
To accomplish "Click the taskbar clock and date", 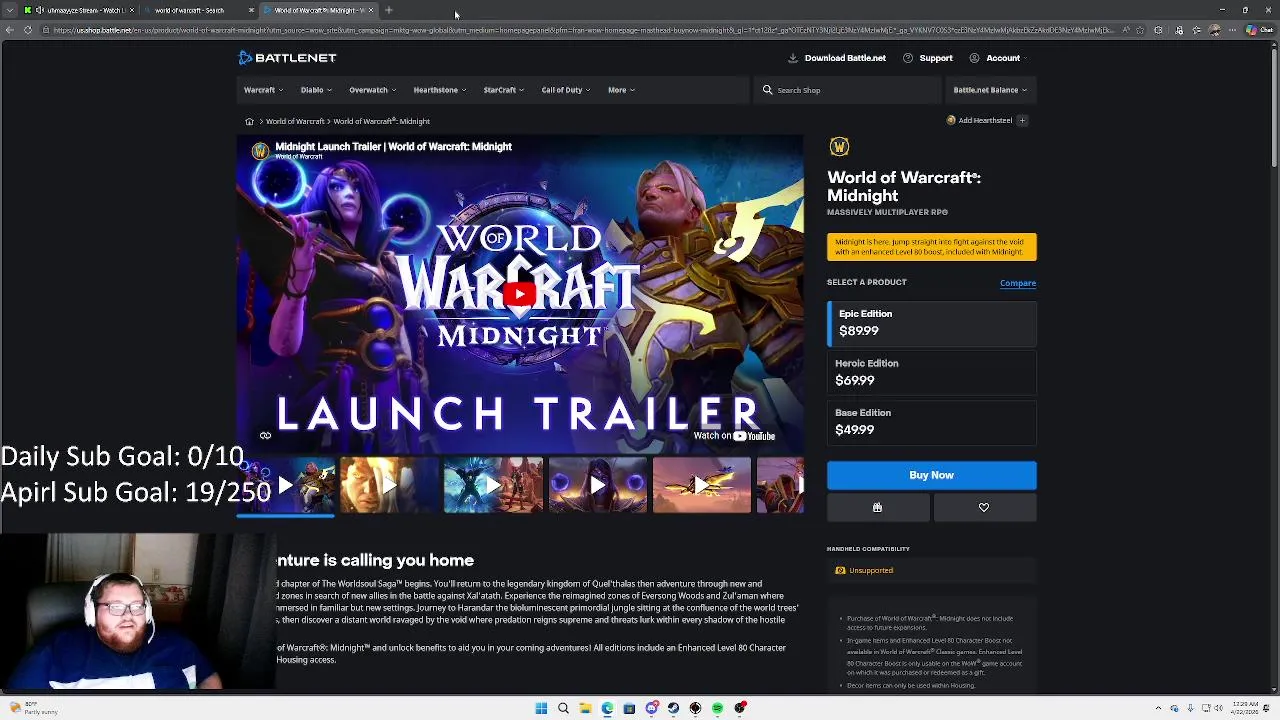I will point(1245,708).
